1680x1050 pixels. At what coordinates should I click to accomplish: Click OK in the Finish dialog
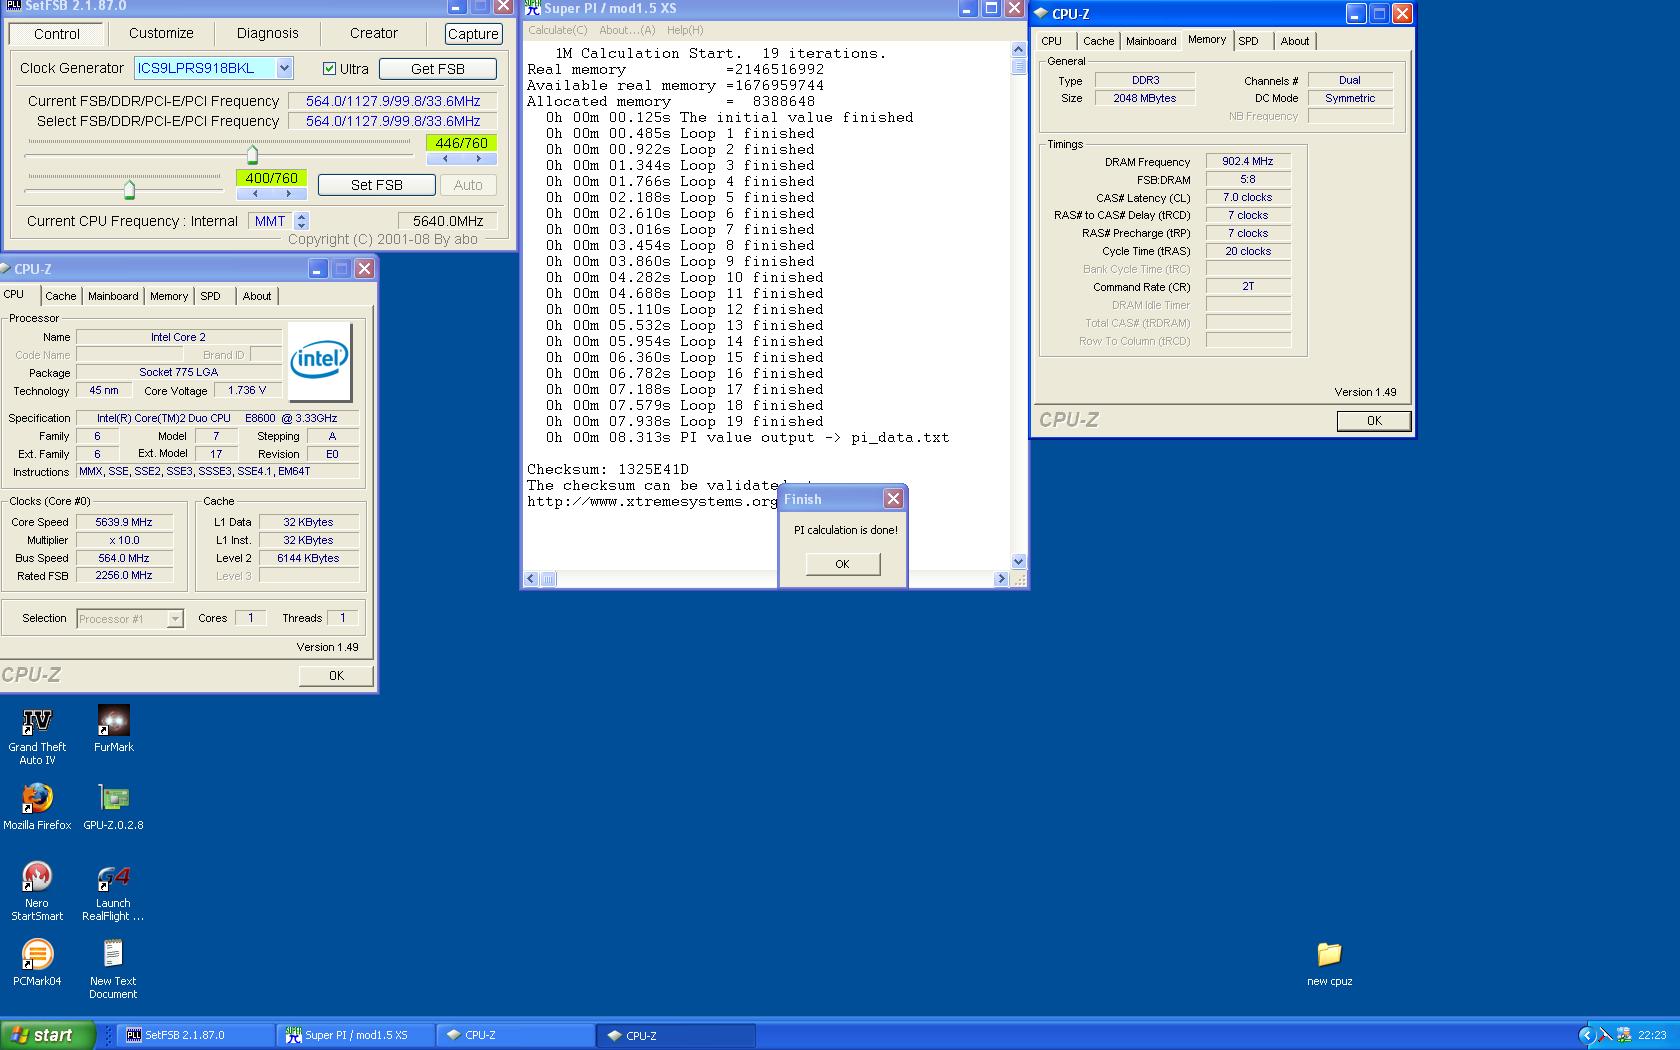pyautogui.click(x=842, y=564)
